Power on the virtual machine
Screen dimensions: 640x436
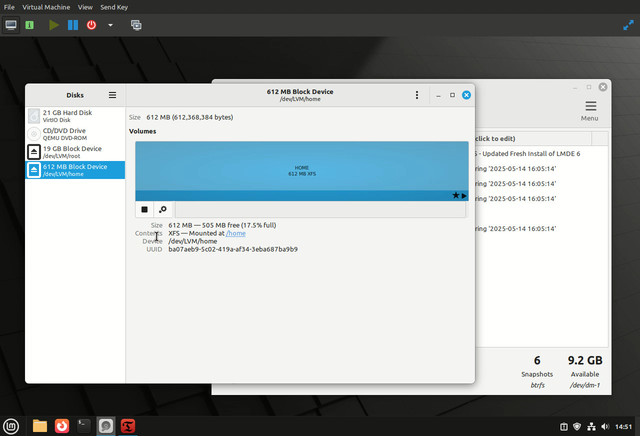click(53, 25)
